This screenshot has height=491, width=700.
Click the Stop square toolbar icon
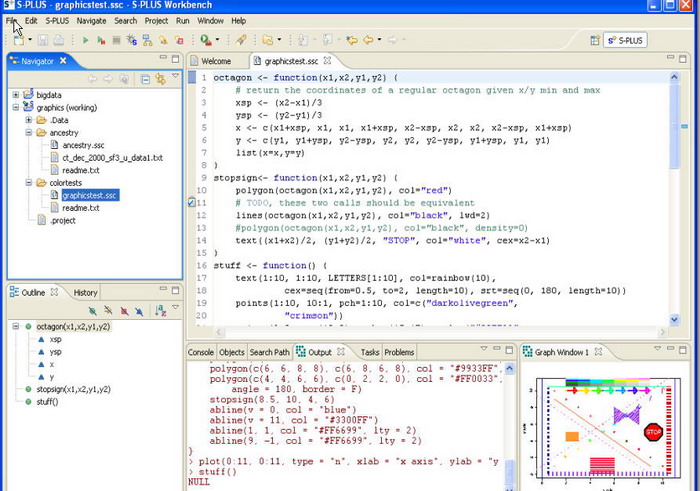(117, 40)
